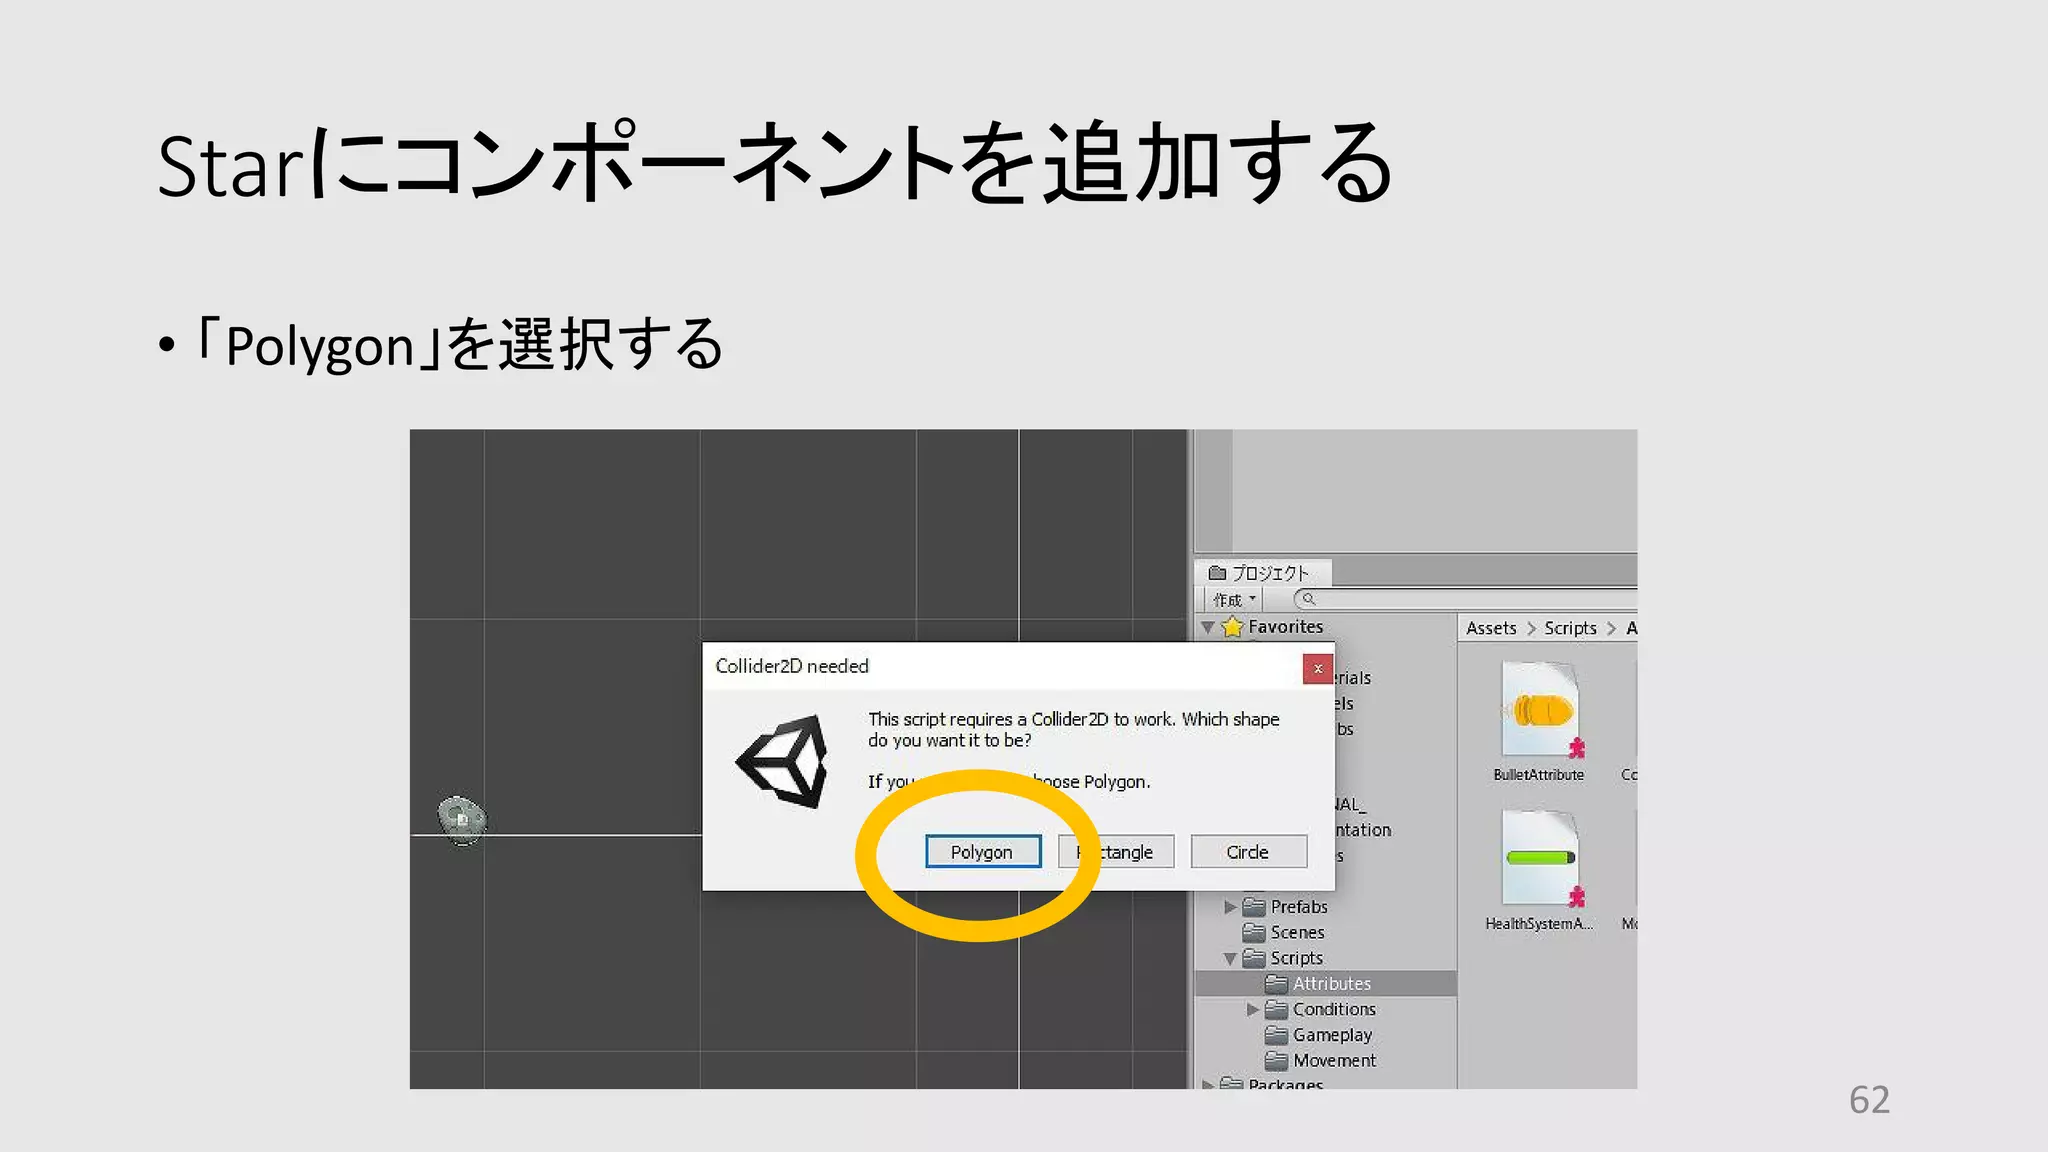Choose the Circle collider button
The height and width of the screenshot is (1152, 2048).
click(1248, 852)
